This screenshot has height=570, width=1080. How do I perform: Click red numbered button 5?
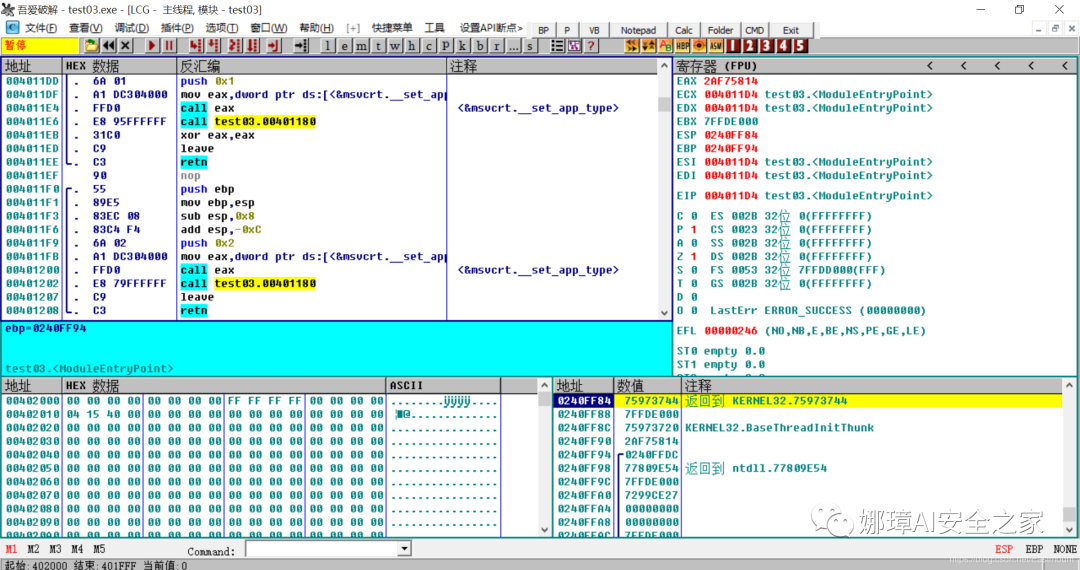pyautogui.click(x=800, y=45)
